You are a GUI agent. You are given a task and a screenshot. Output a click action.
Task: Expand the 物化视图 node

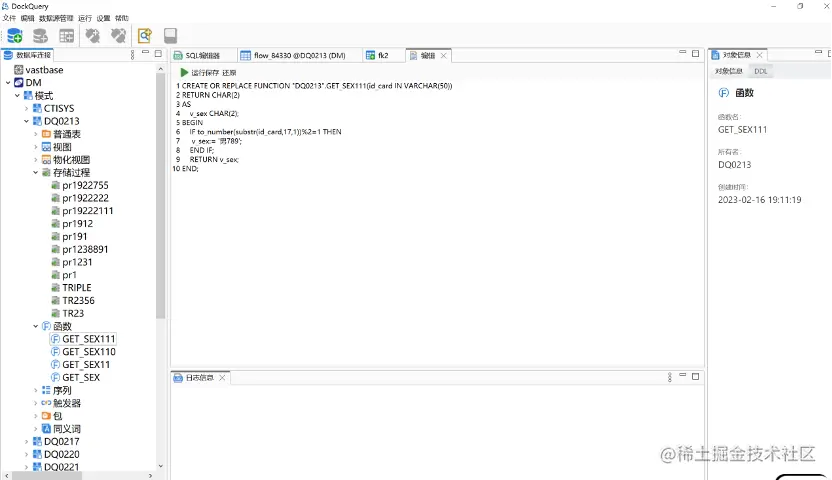[x=36, y=160]
